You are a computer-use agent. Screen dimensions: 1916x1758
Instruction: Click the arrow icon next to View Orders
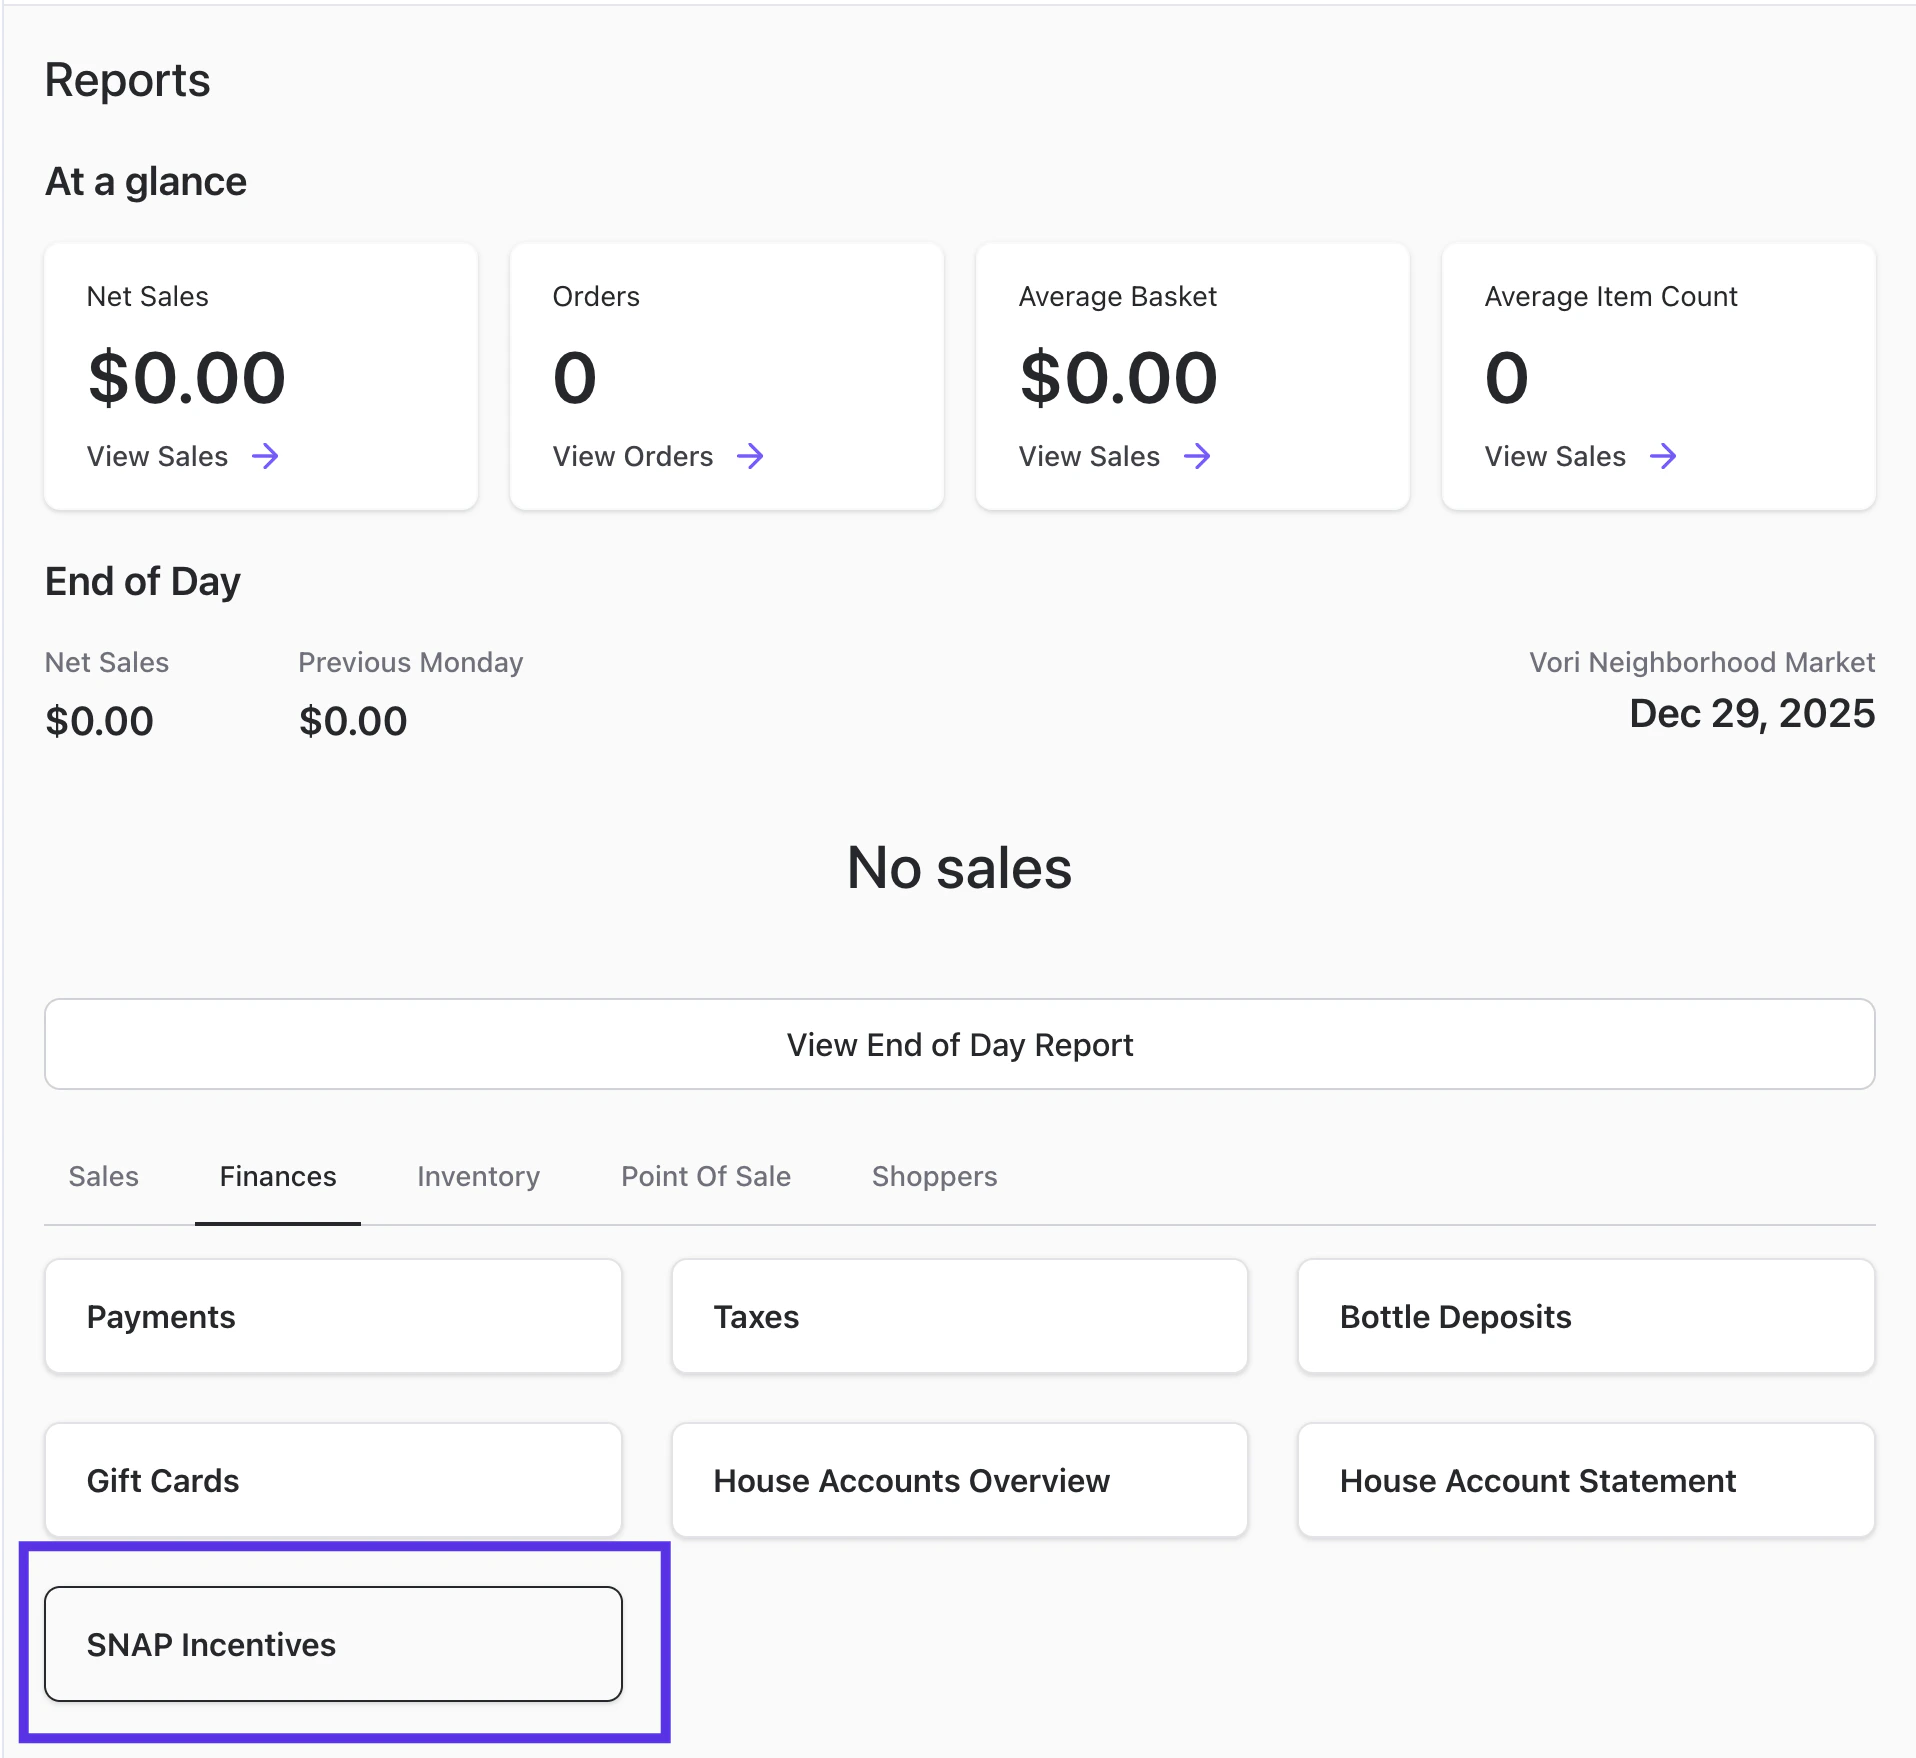pos(750,457)
